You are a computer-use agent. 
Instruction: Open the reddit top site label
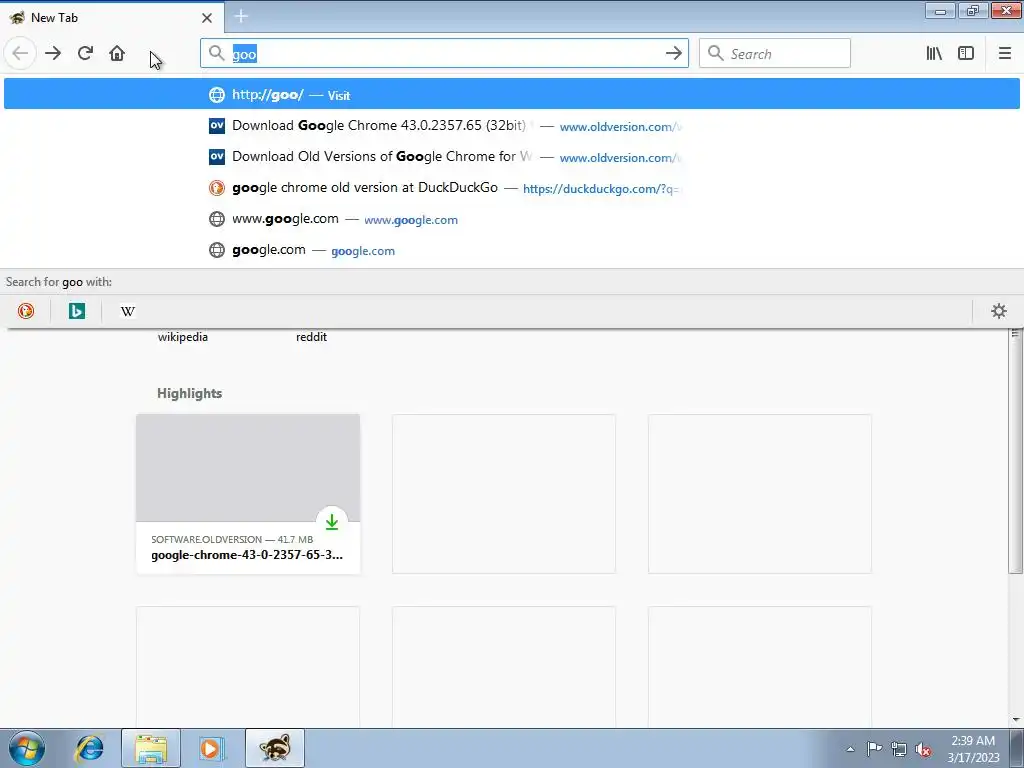click(x=312, y=337)
